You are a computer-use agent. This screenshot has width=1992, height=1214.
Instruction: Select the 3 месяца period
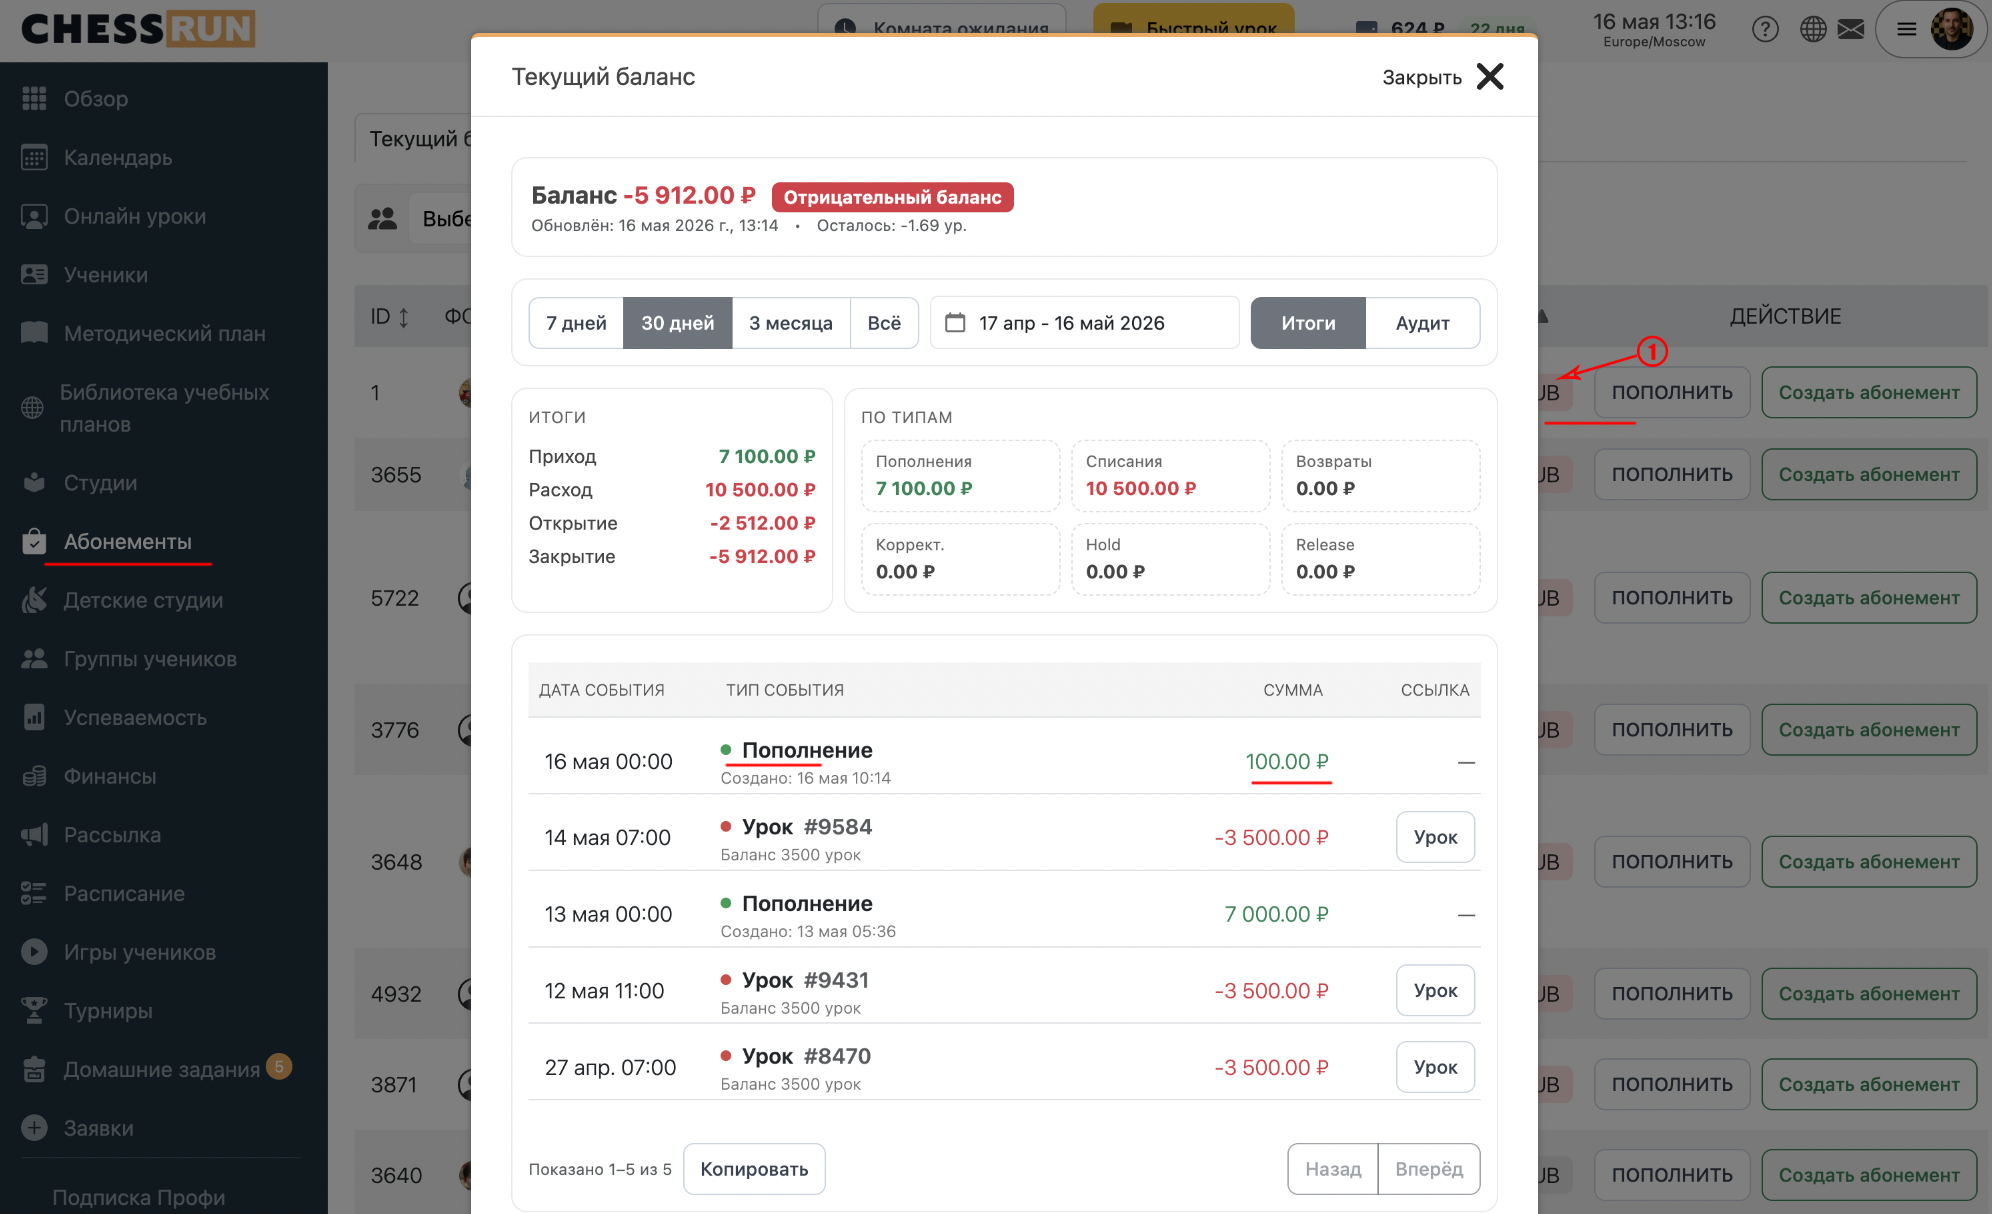(x=791, y=323)
